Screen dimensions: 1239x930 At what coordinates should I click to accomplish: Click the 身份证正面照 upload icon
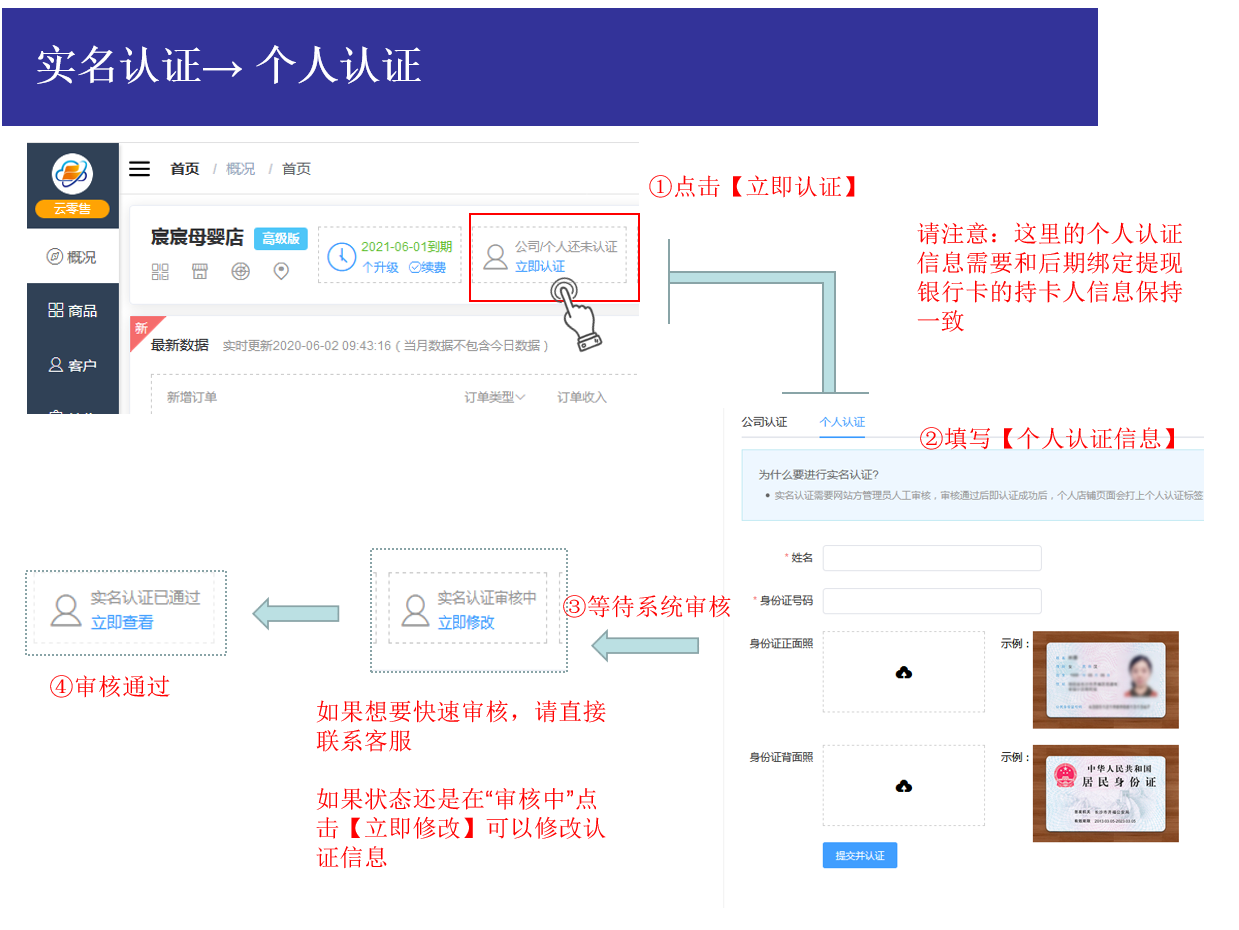point(904,672)
